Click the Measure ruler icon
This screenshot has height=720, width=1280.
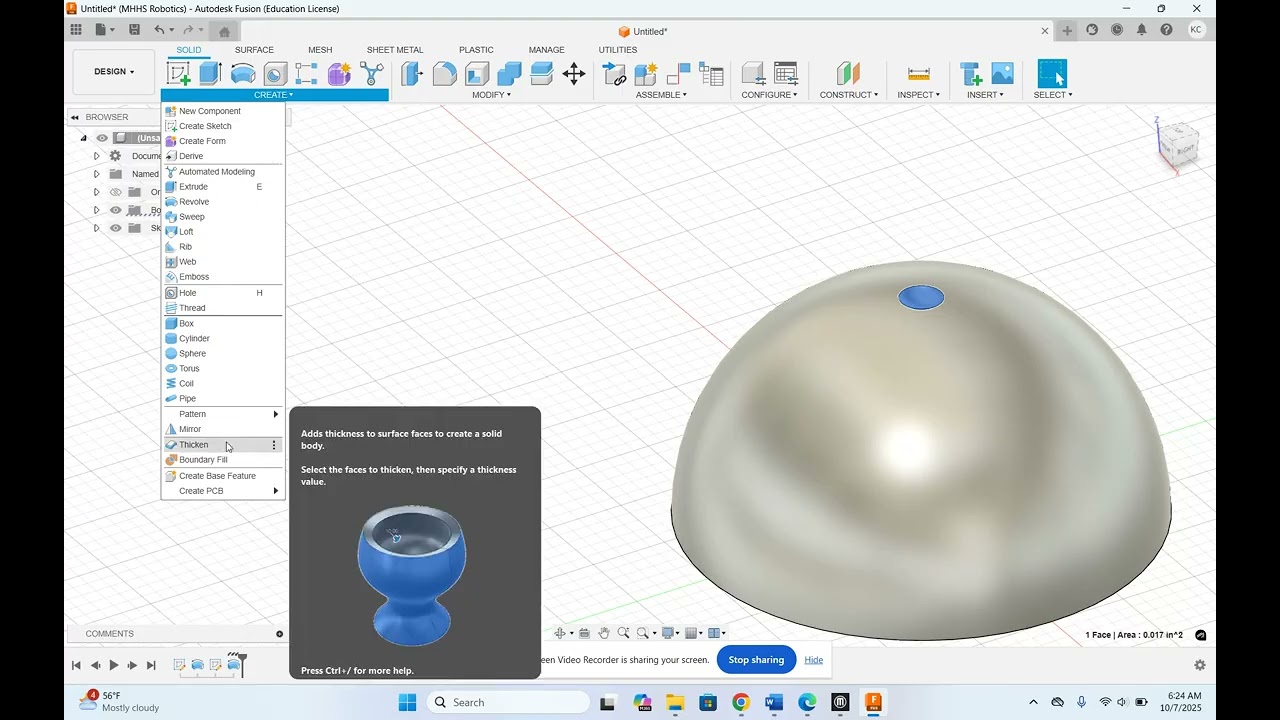(x=918, y=73)
